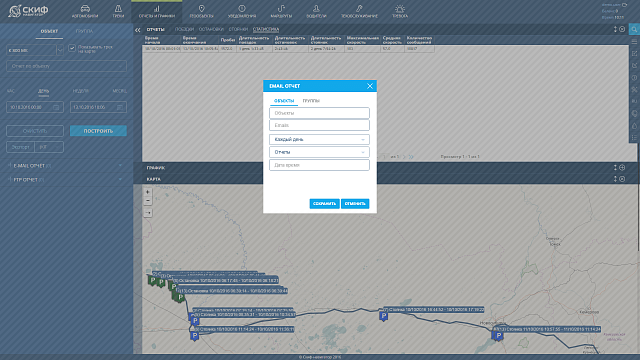The width and height of the screenshot is (640, 360).
Task: Open calendar icon in end date field
Action: click(120, 107)
